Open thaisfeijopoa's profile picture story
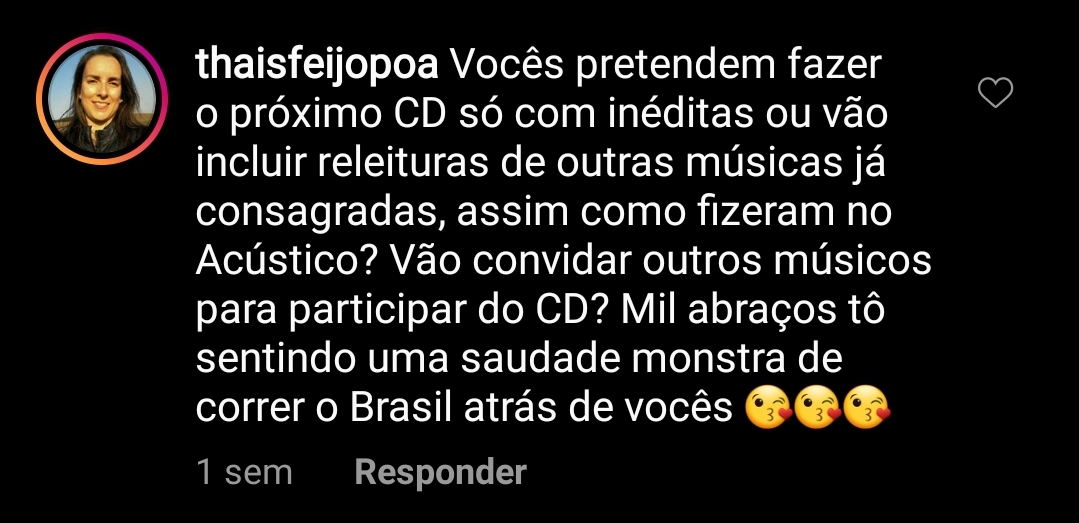The height and width of the screenshot is (523, 1079). 102,99
